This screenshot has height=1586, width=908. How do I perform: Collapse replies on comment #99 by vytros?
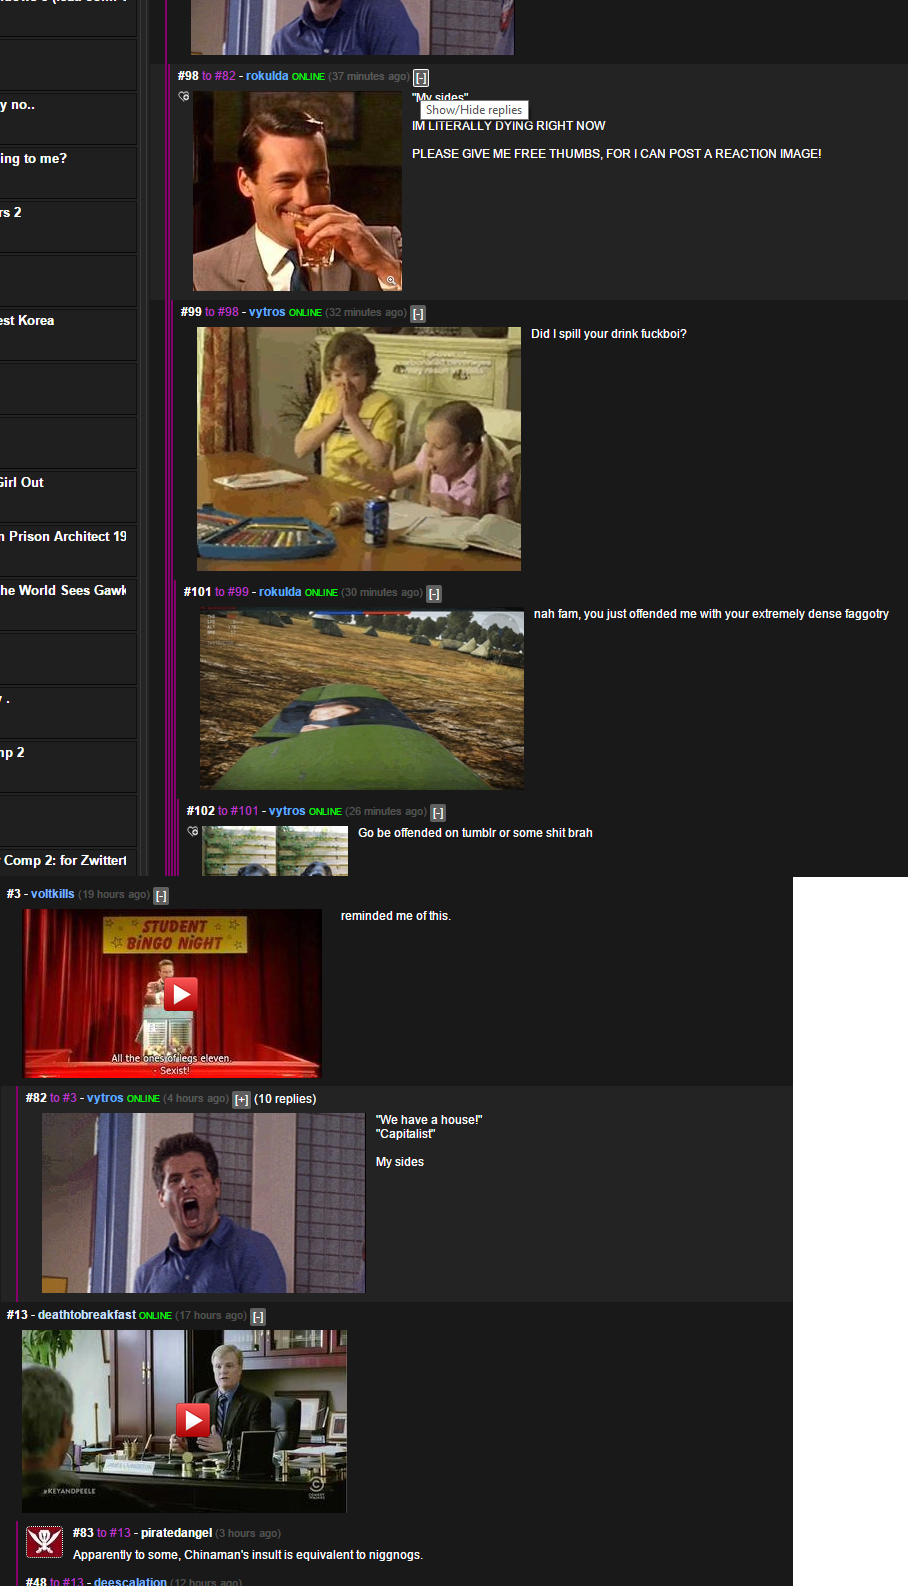(x=418, y=313)
